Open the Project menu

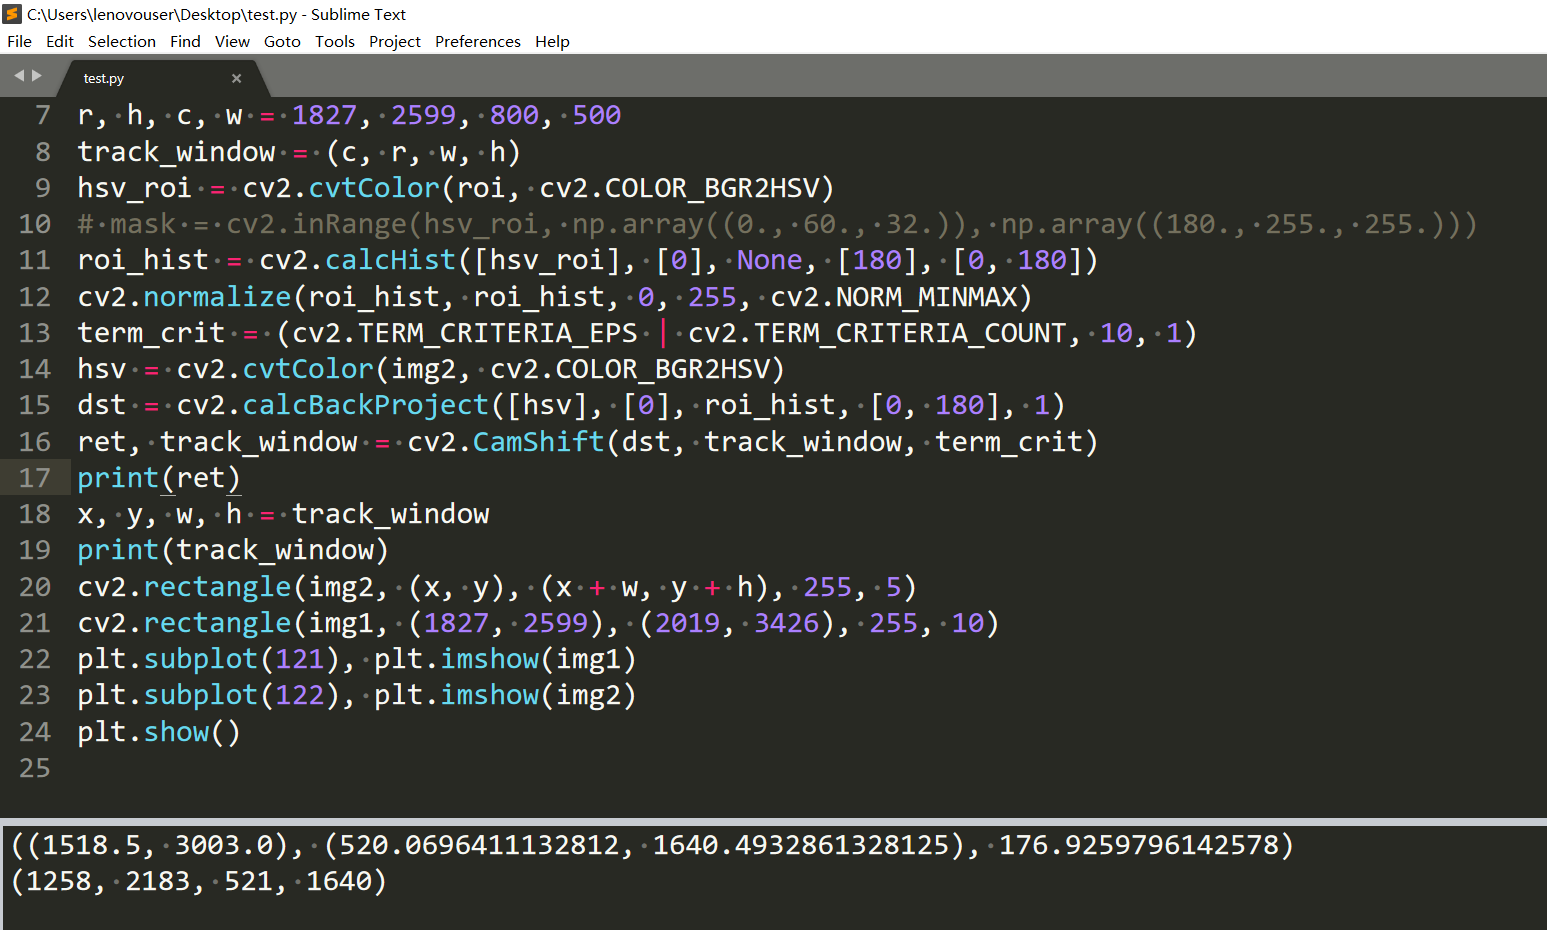395,41
